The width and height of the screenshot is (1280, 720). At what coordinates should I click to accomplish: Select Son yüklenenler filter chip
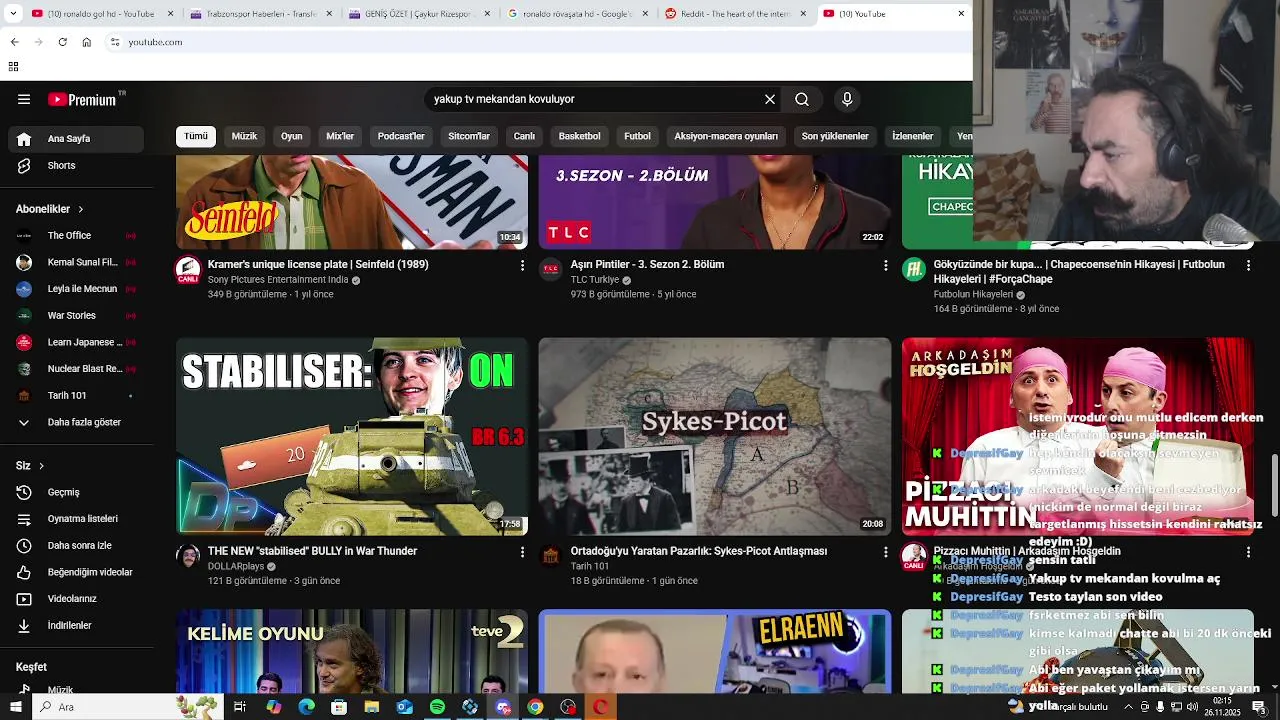click(x=835, y=136)
